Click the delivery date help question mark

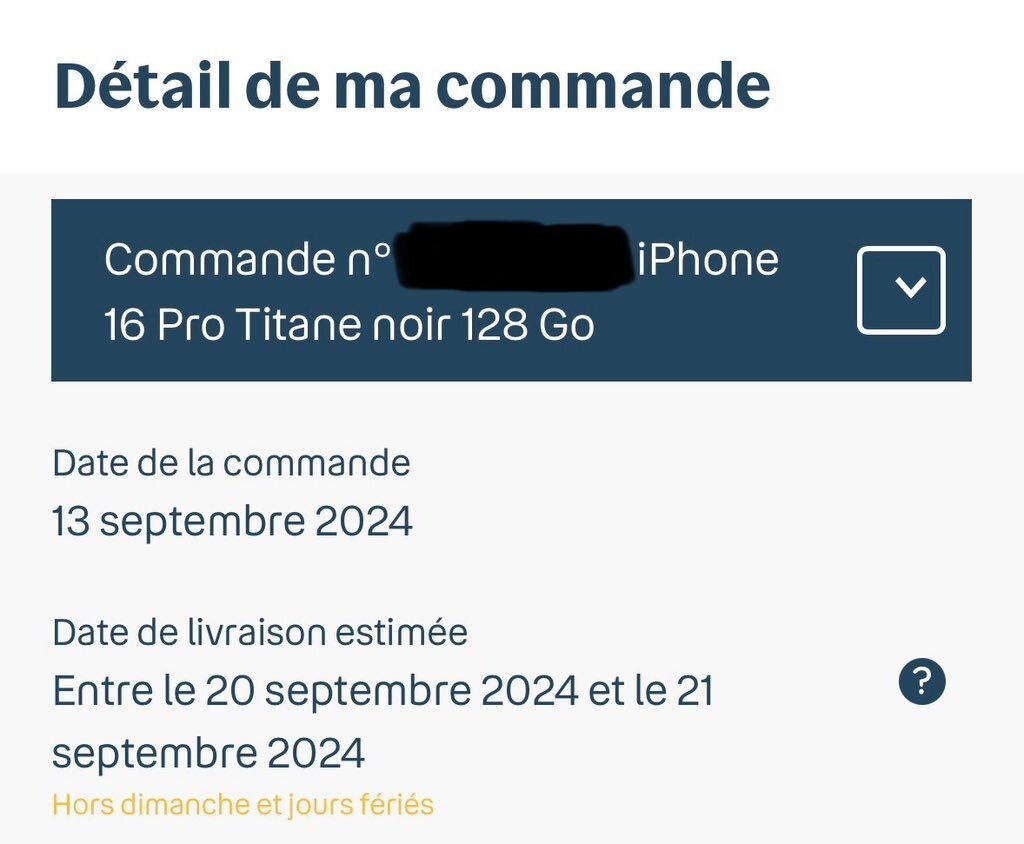tap(921, 683)
